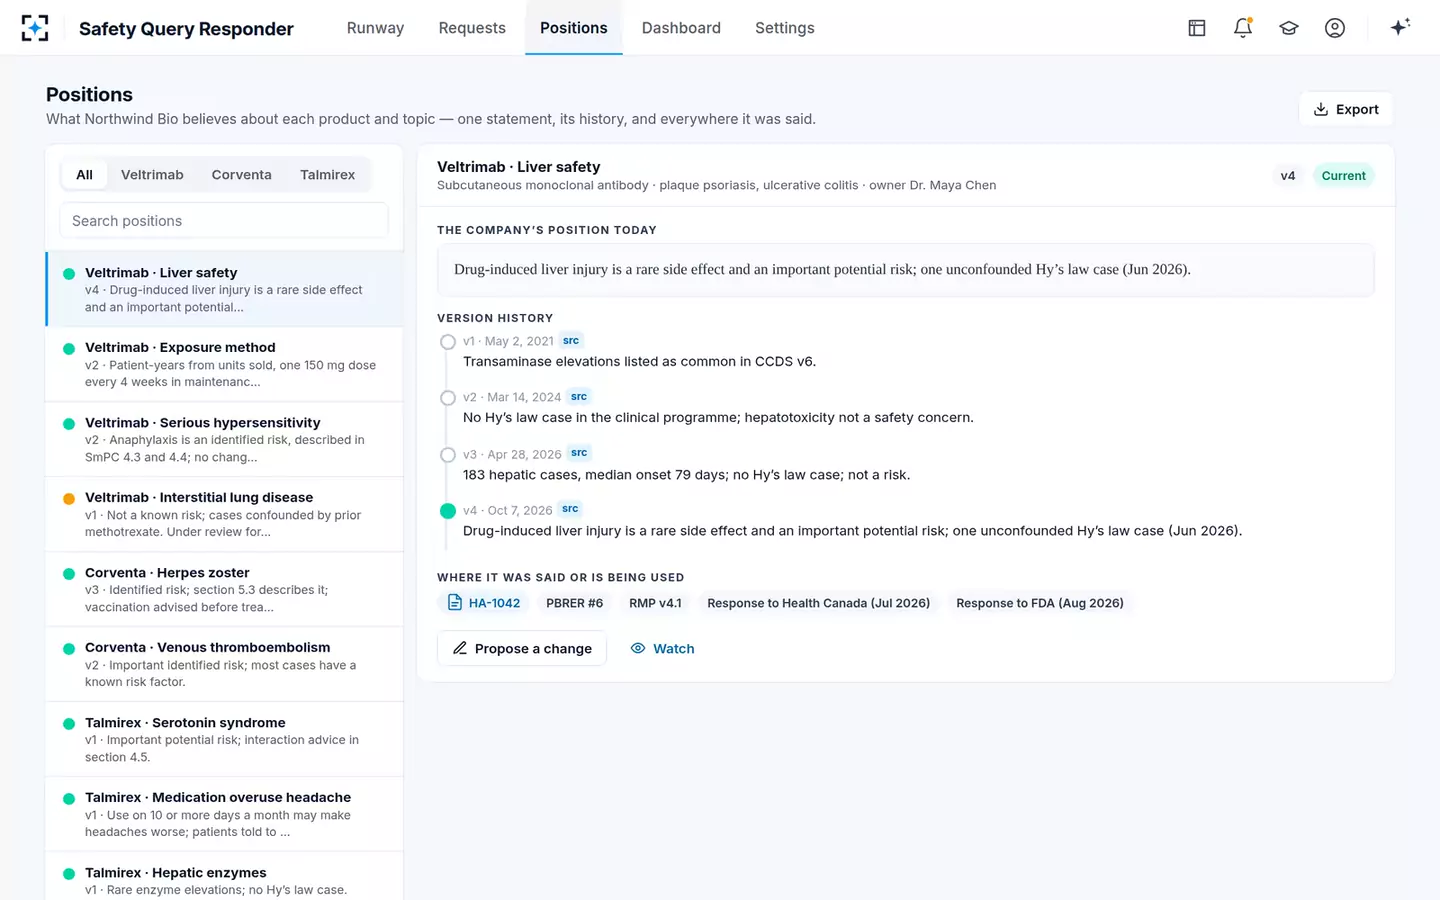Open the src tag for version v1
1440x900 pixels.
coord(571,341)
